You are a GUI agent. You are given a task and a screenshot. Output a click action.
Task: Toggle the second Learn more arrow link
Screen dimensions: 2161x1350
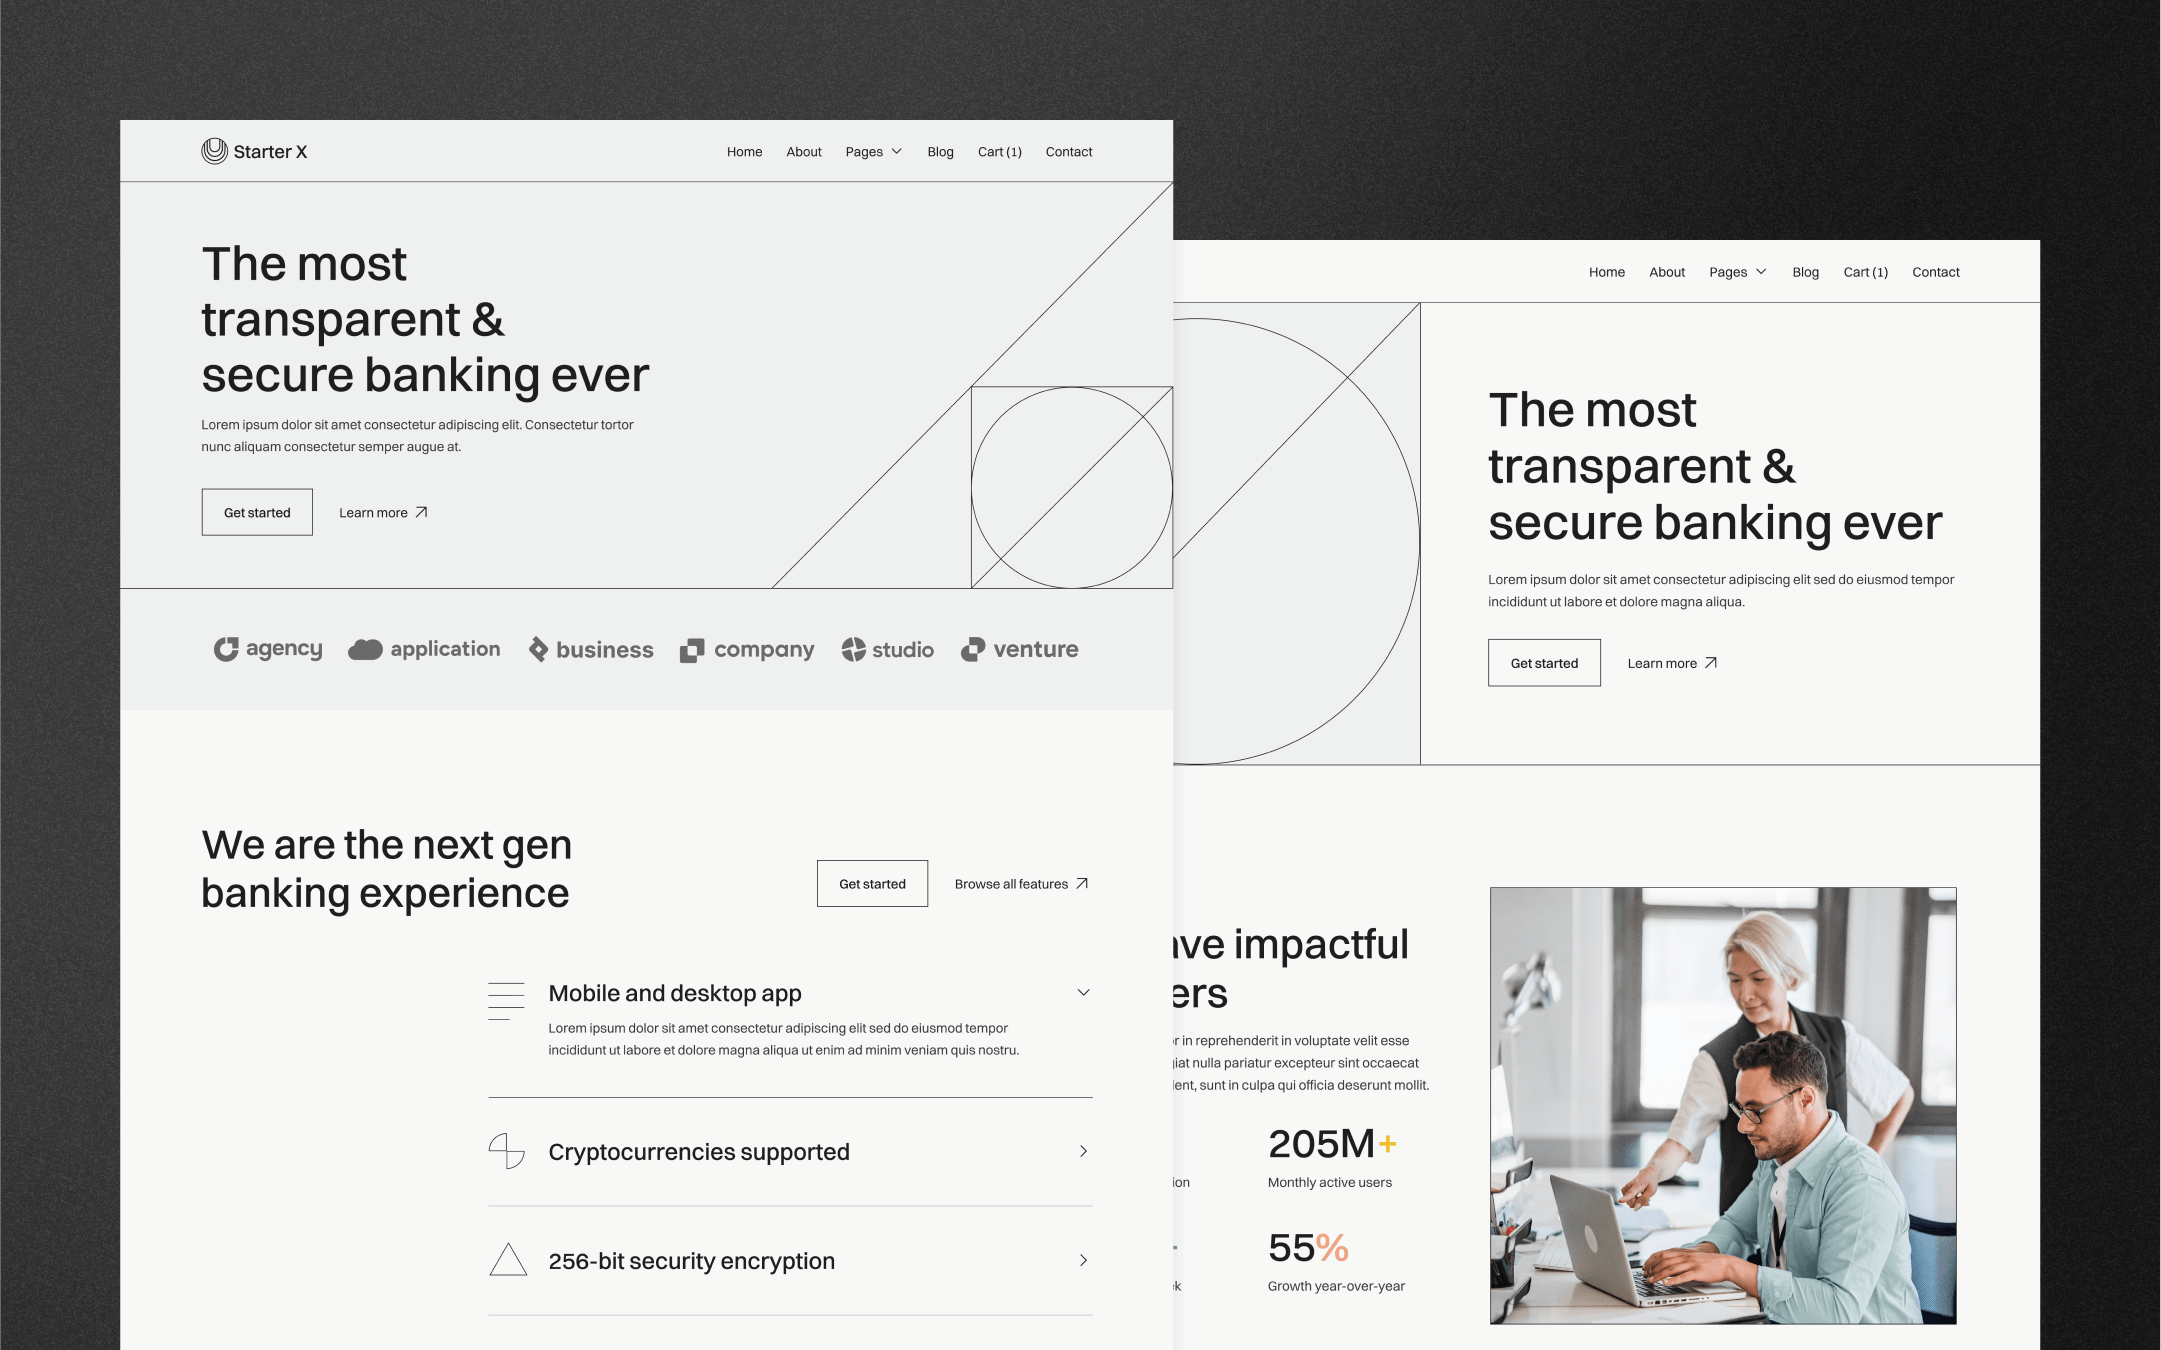[x=1673, y=661]
